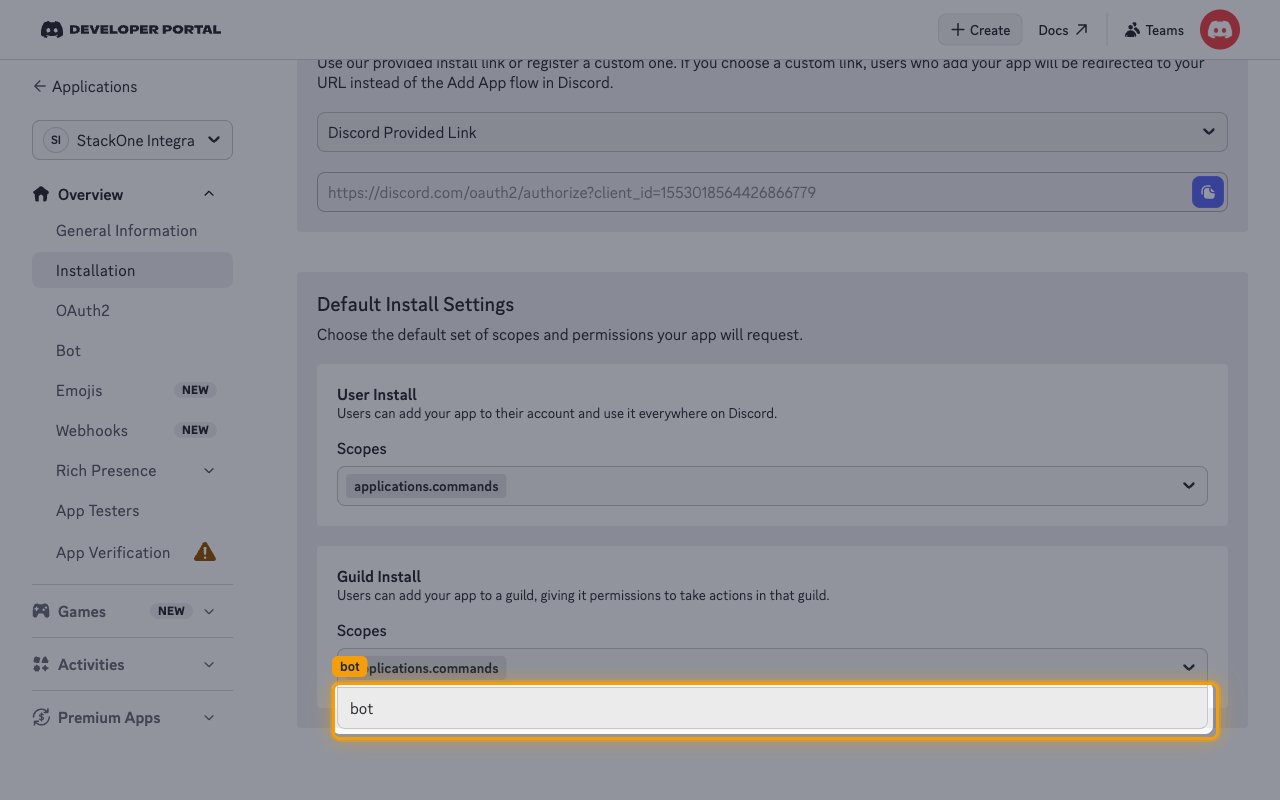Click the Overview home icon

(x=41, y=194)
